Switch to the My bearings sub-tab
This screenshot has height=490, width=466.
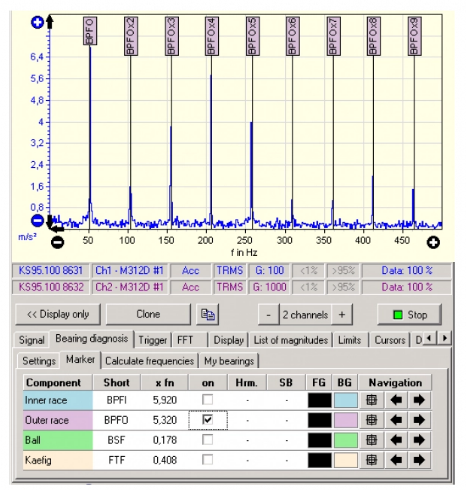click(x=229, y=361)
